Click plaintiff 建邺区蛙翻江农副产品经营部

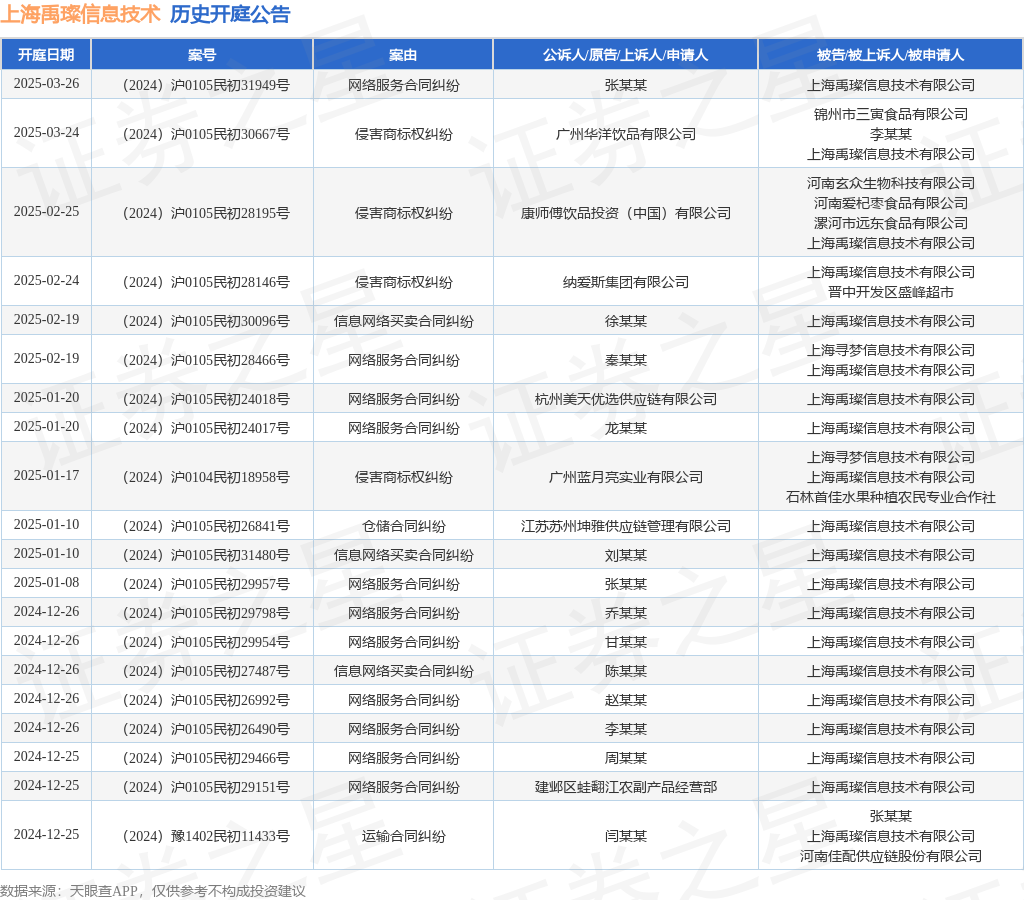point(626,787)
